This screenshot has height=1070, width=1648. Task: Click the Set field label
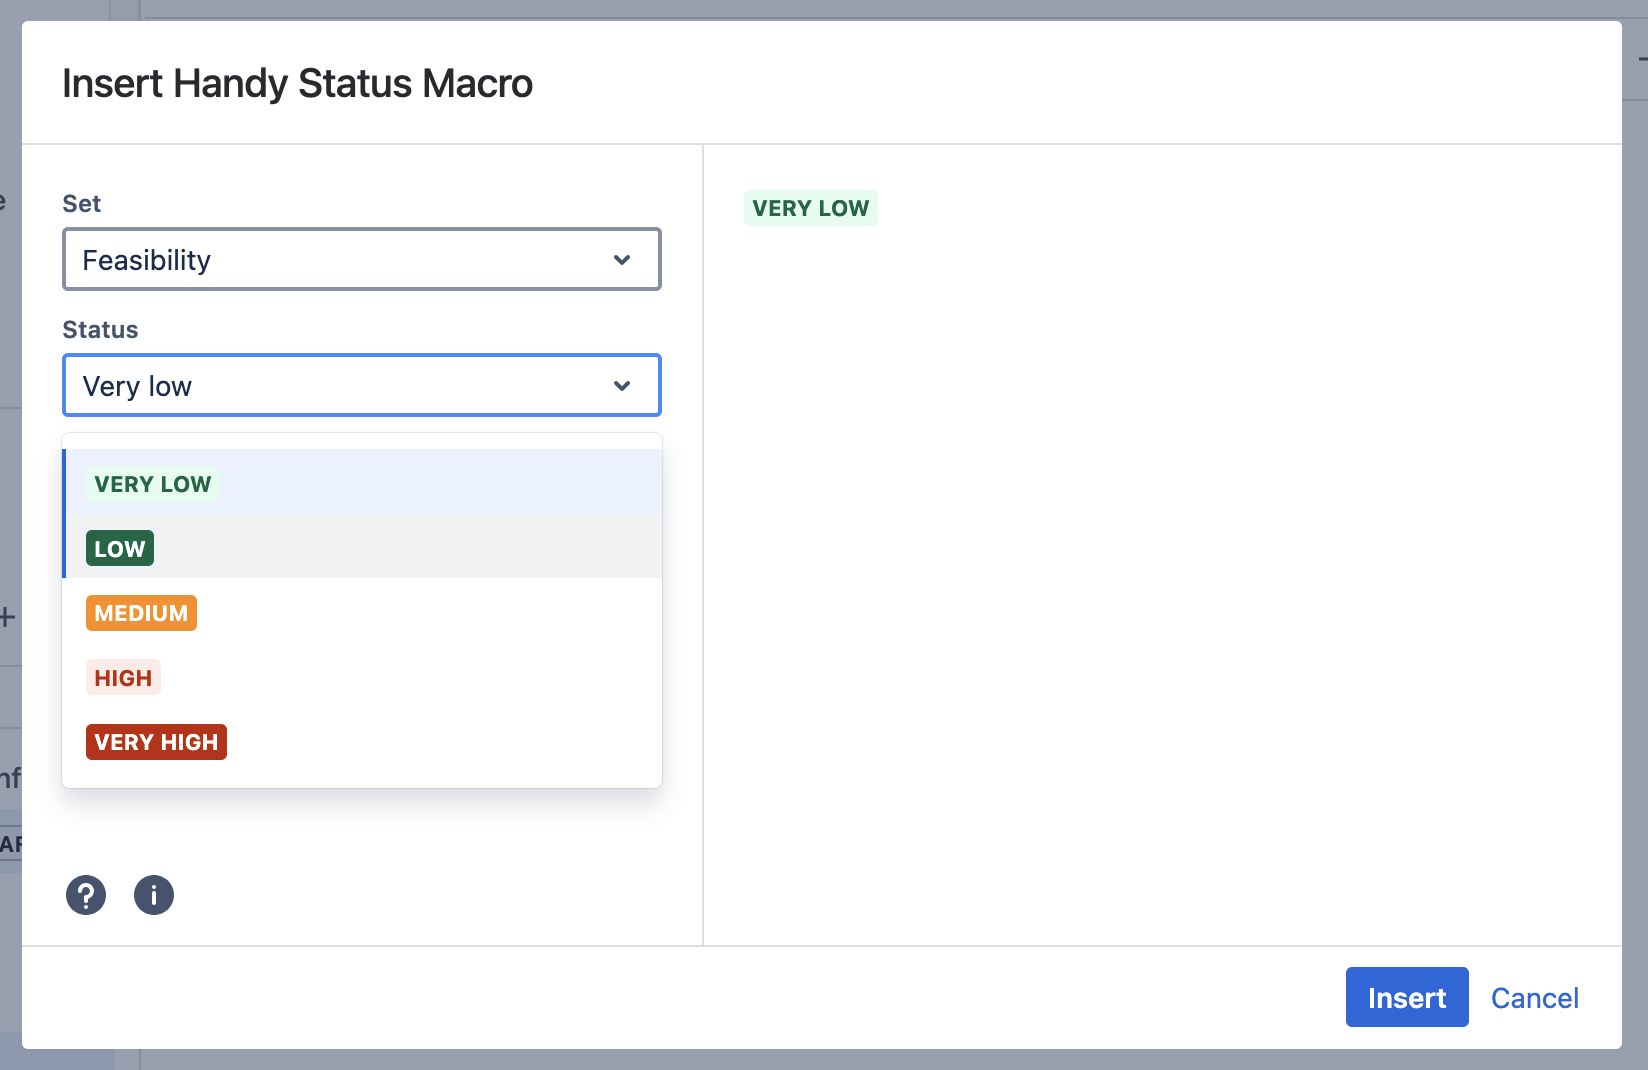[x=82, y=204]
